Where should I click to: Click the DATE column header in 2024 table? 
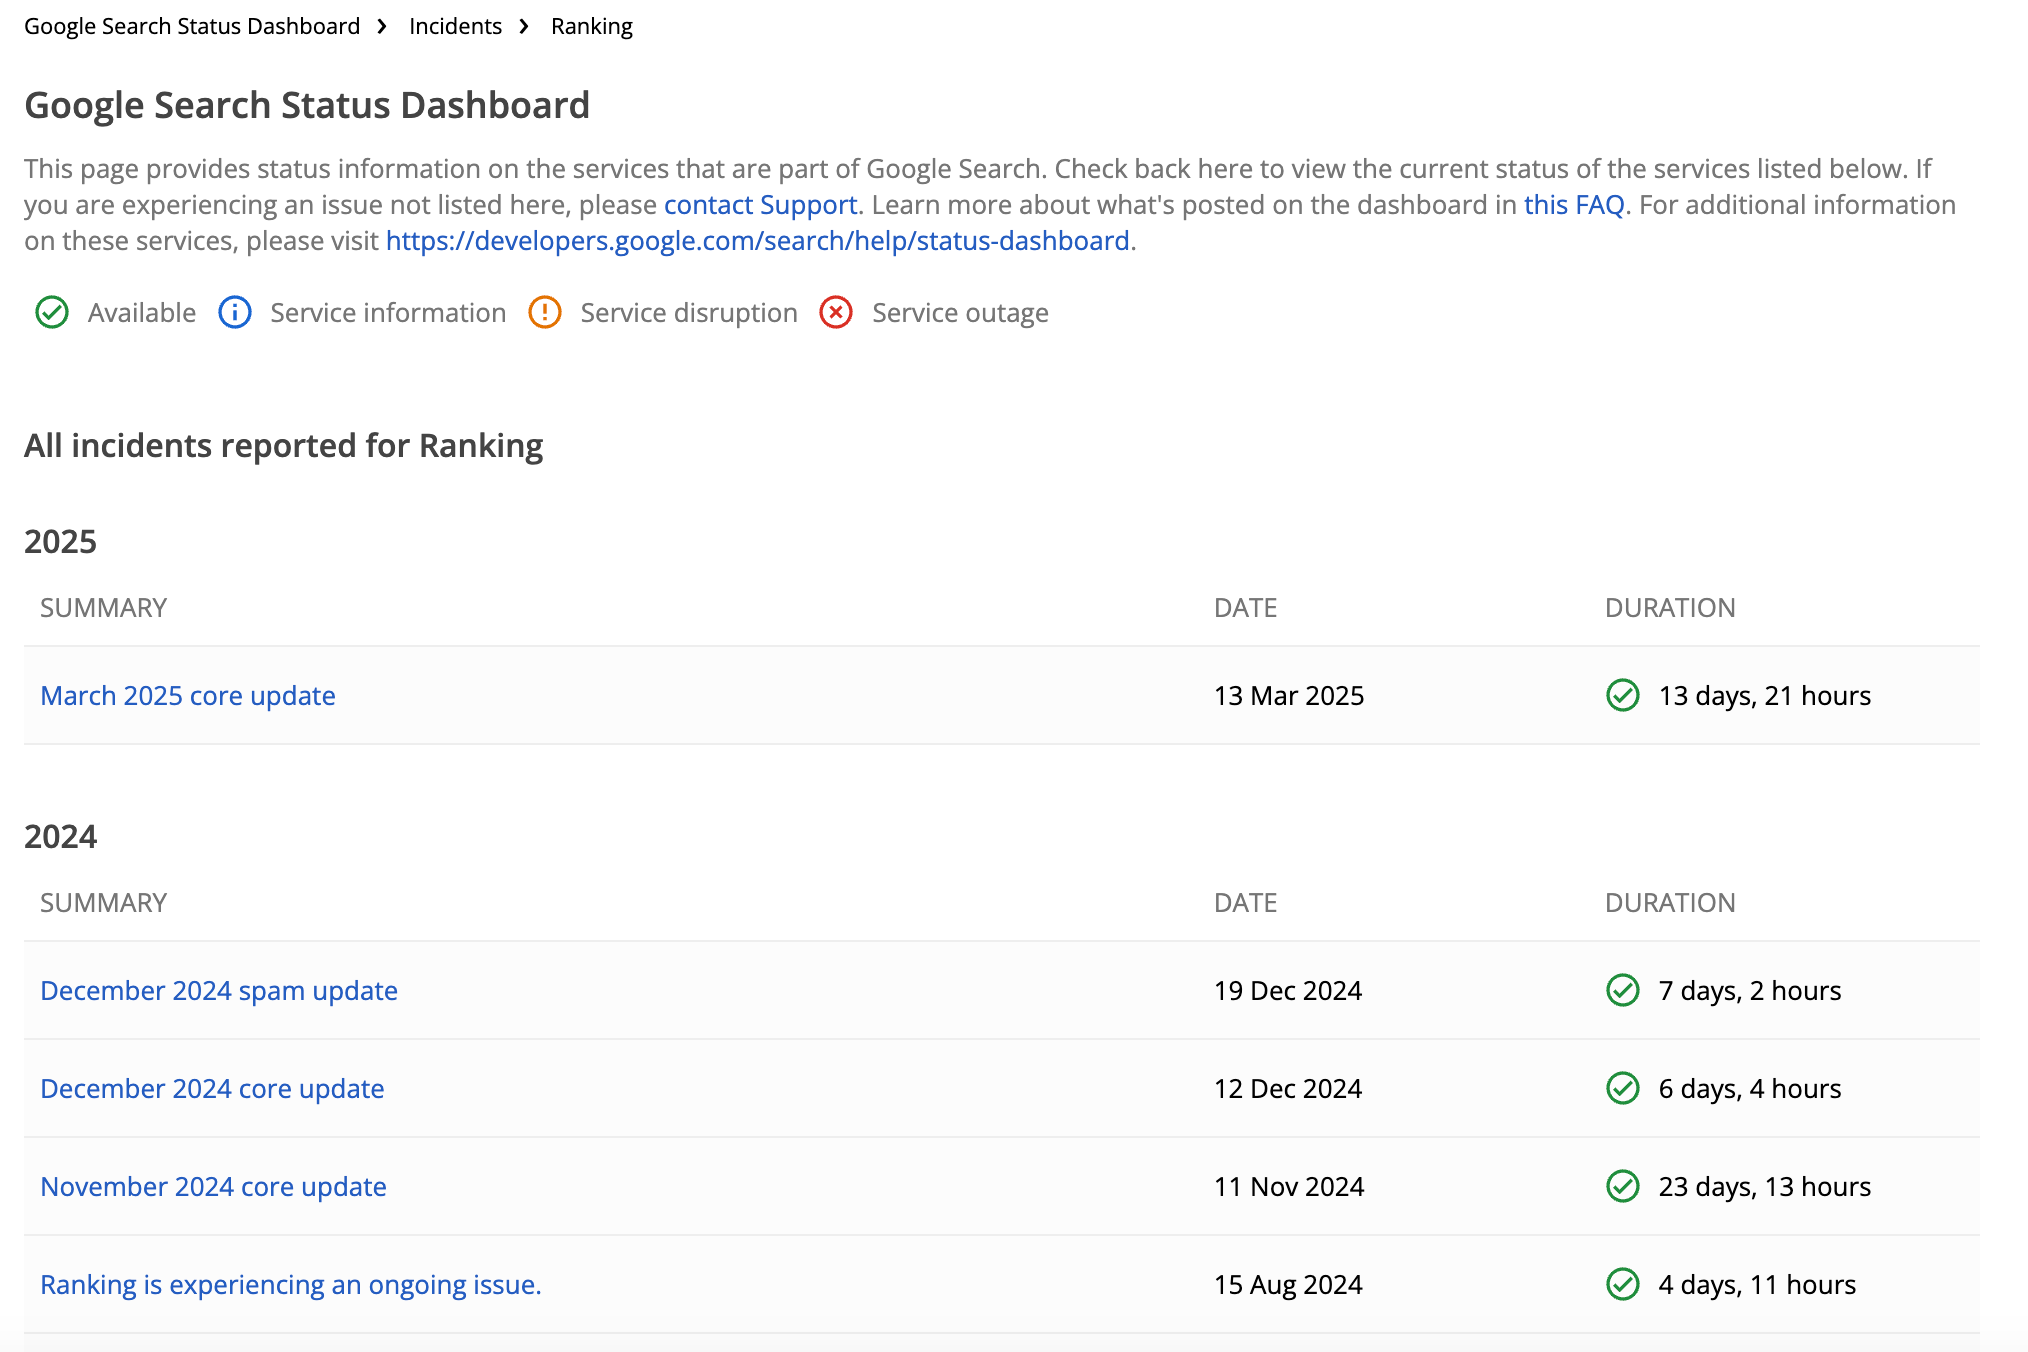[x=1245, y=902]
